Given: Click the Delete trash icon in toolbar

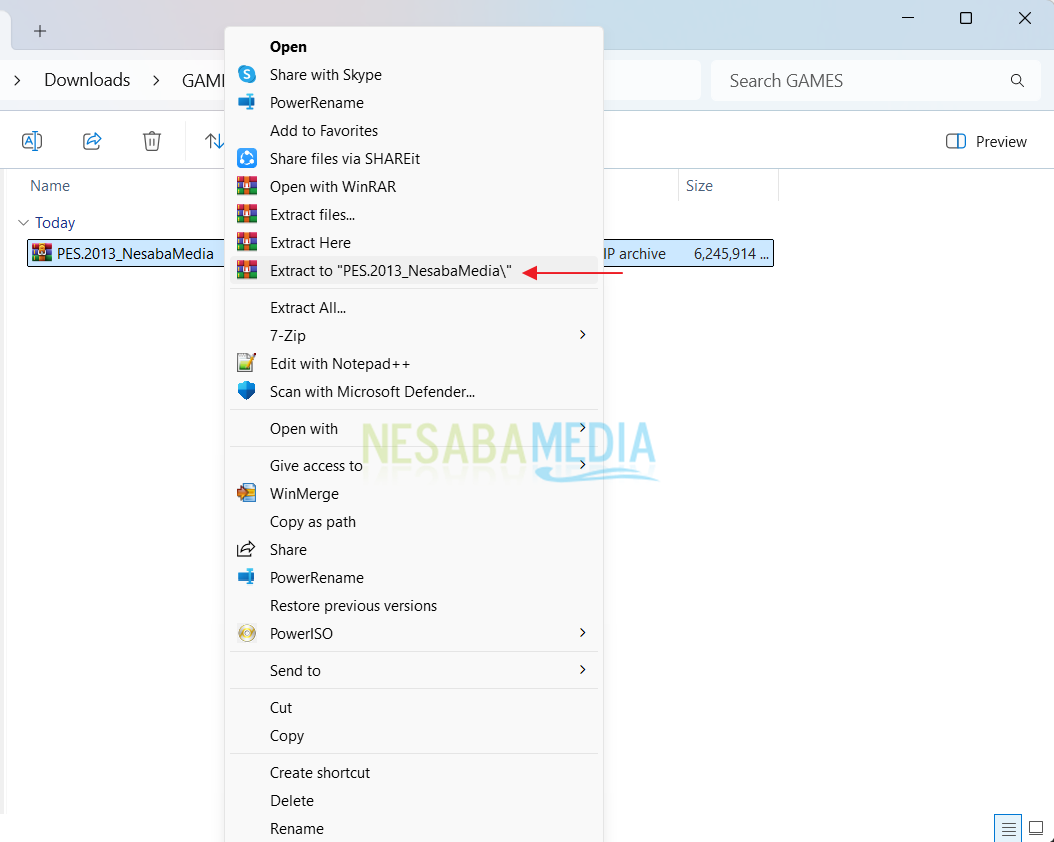Looking at the screenshot, I should tap(152, 141).
